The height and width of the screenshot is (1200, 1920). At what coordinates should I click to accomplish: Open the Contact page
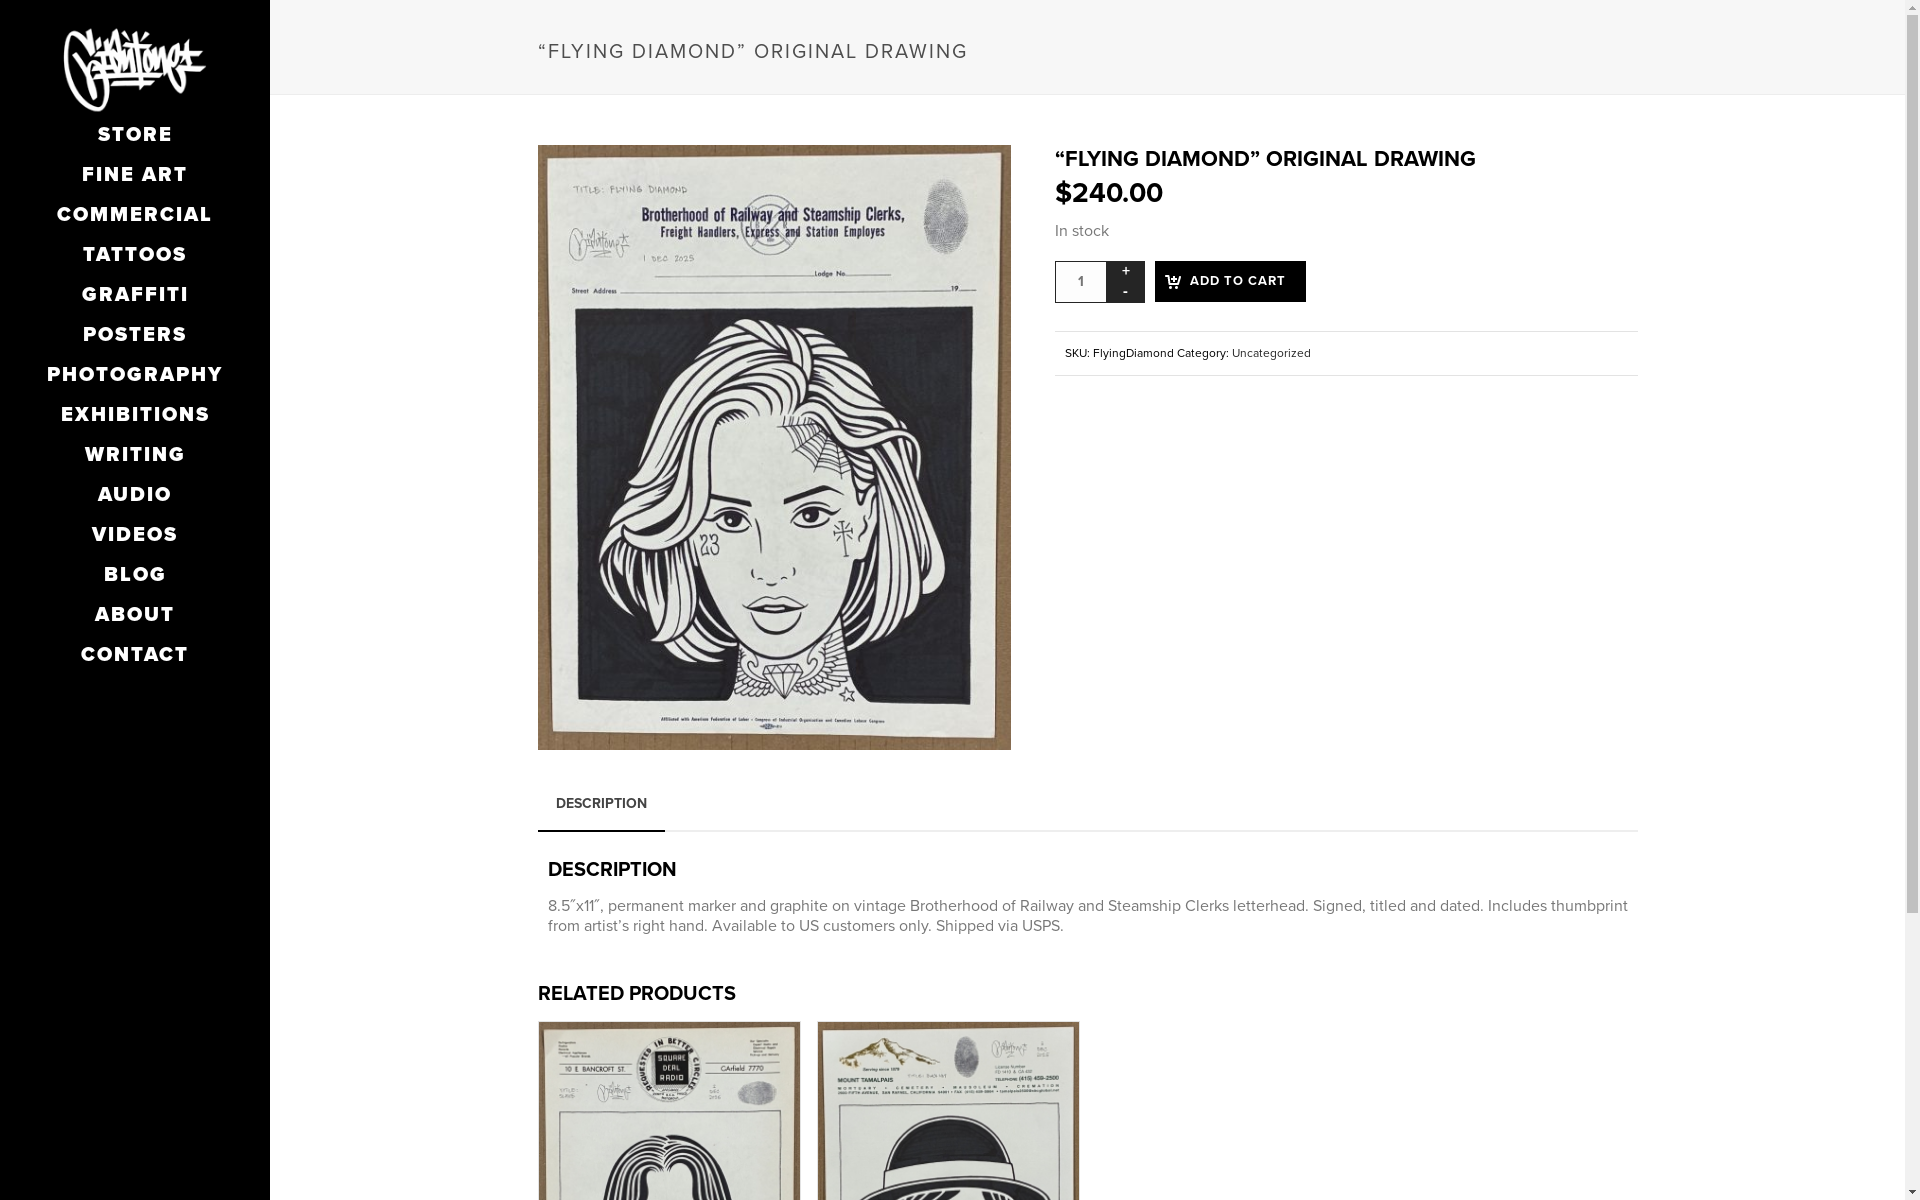pos(135,654)
